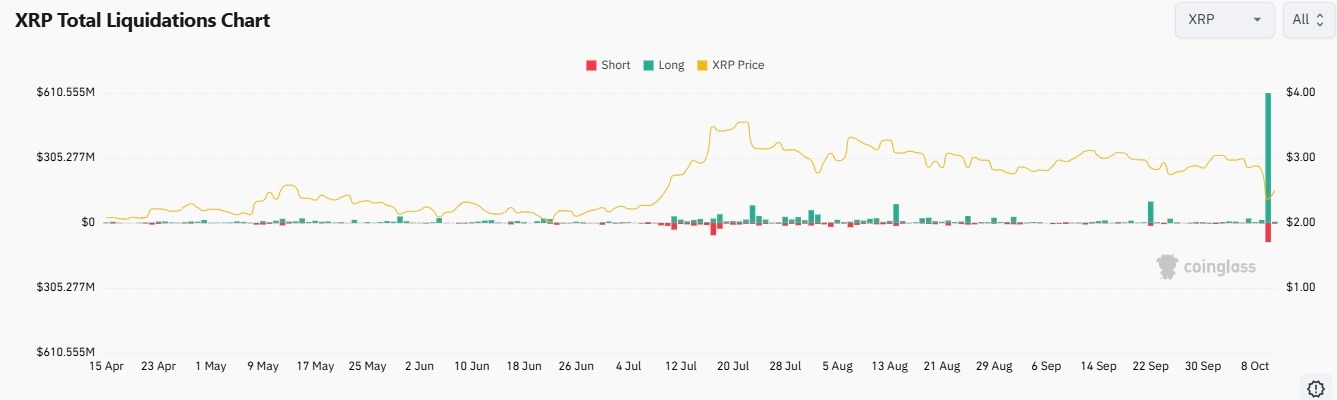Click the alert badge icon under the chart
This screenshot has height=400, width=1337.
point(1316,387)
